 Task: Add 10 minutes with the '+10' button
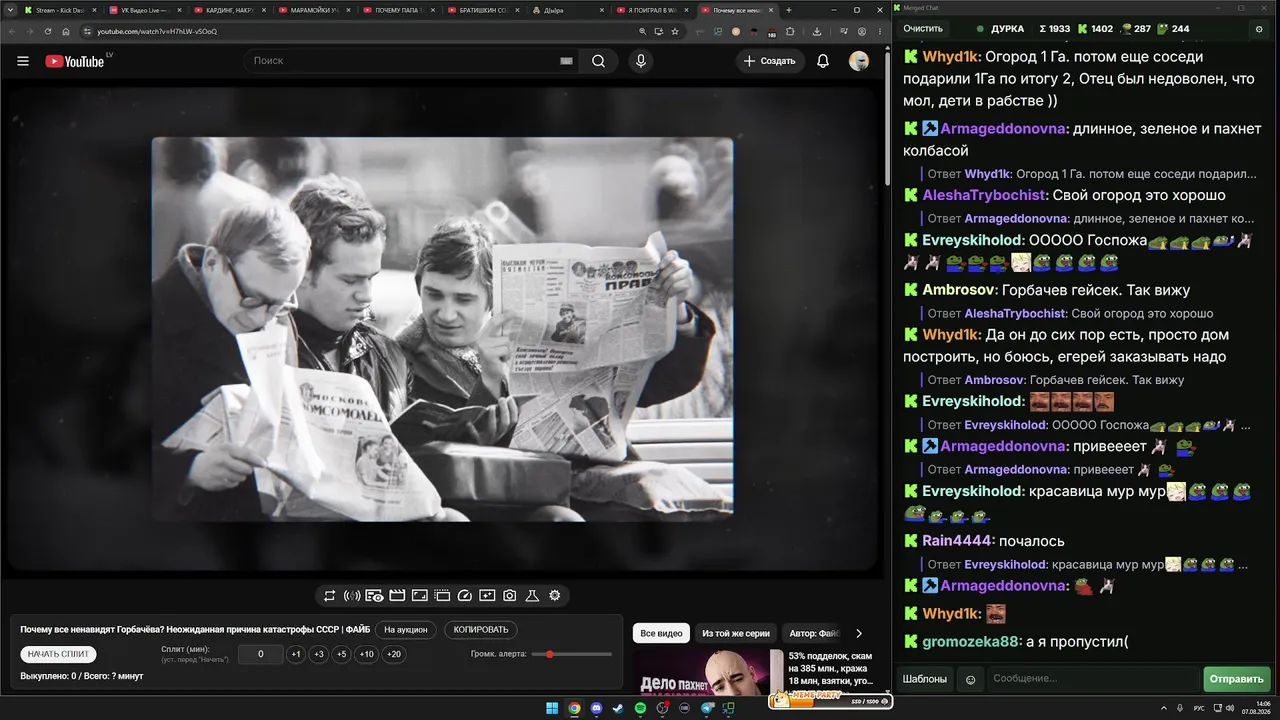[367, 654]
